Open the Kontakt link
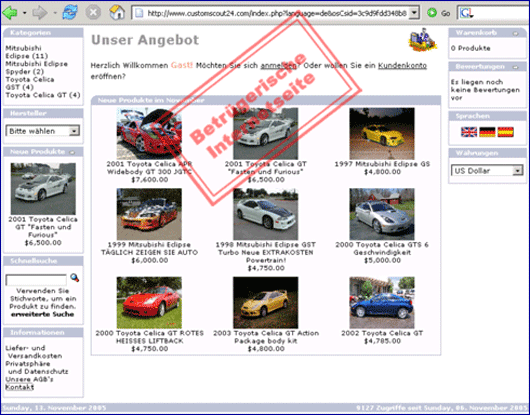 (x=20, y=387)
